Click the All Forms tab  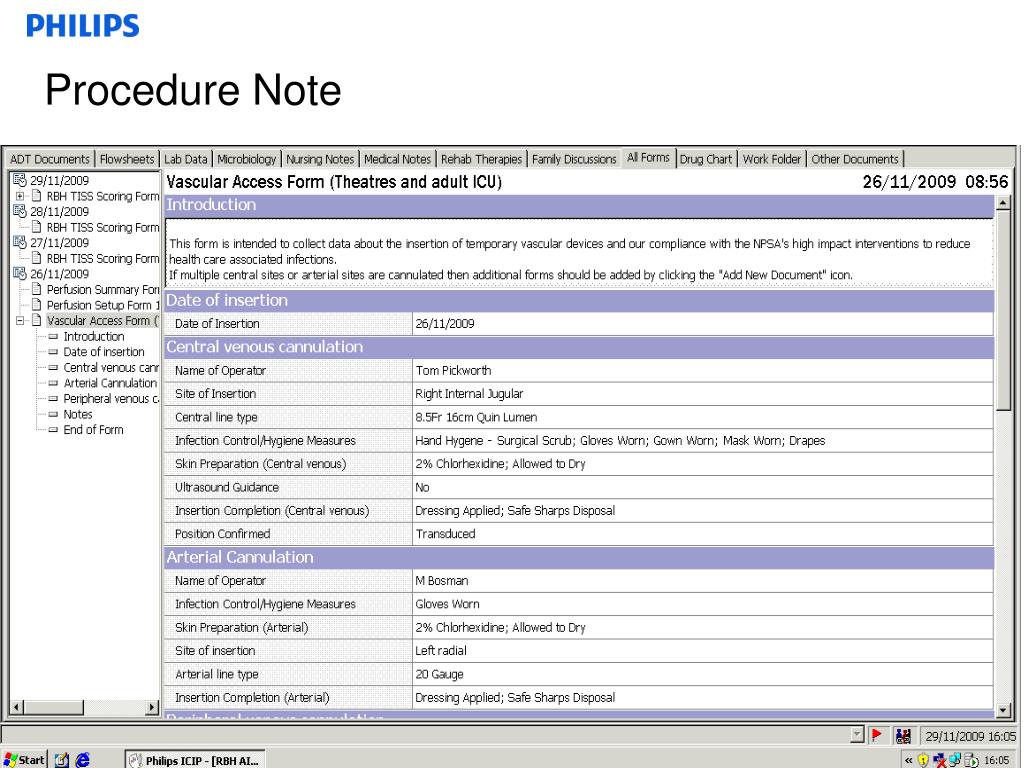point(648,157)
